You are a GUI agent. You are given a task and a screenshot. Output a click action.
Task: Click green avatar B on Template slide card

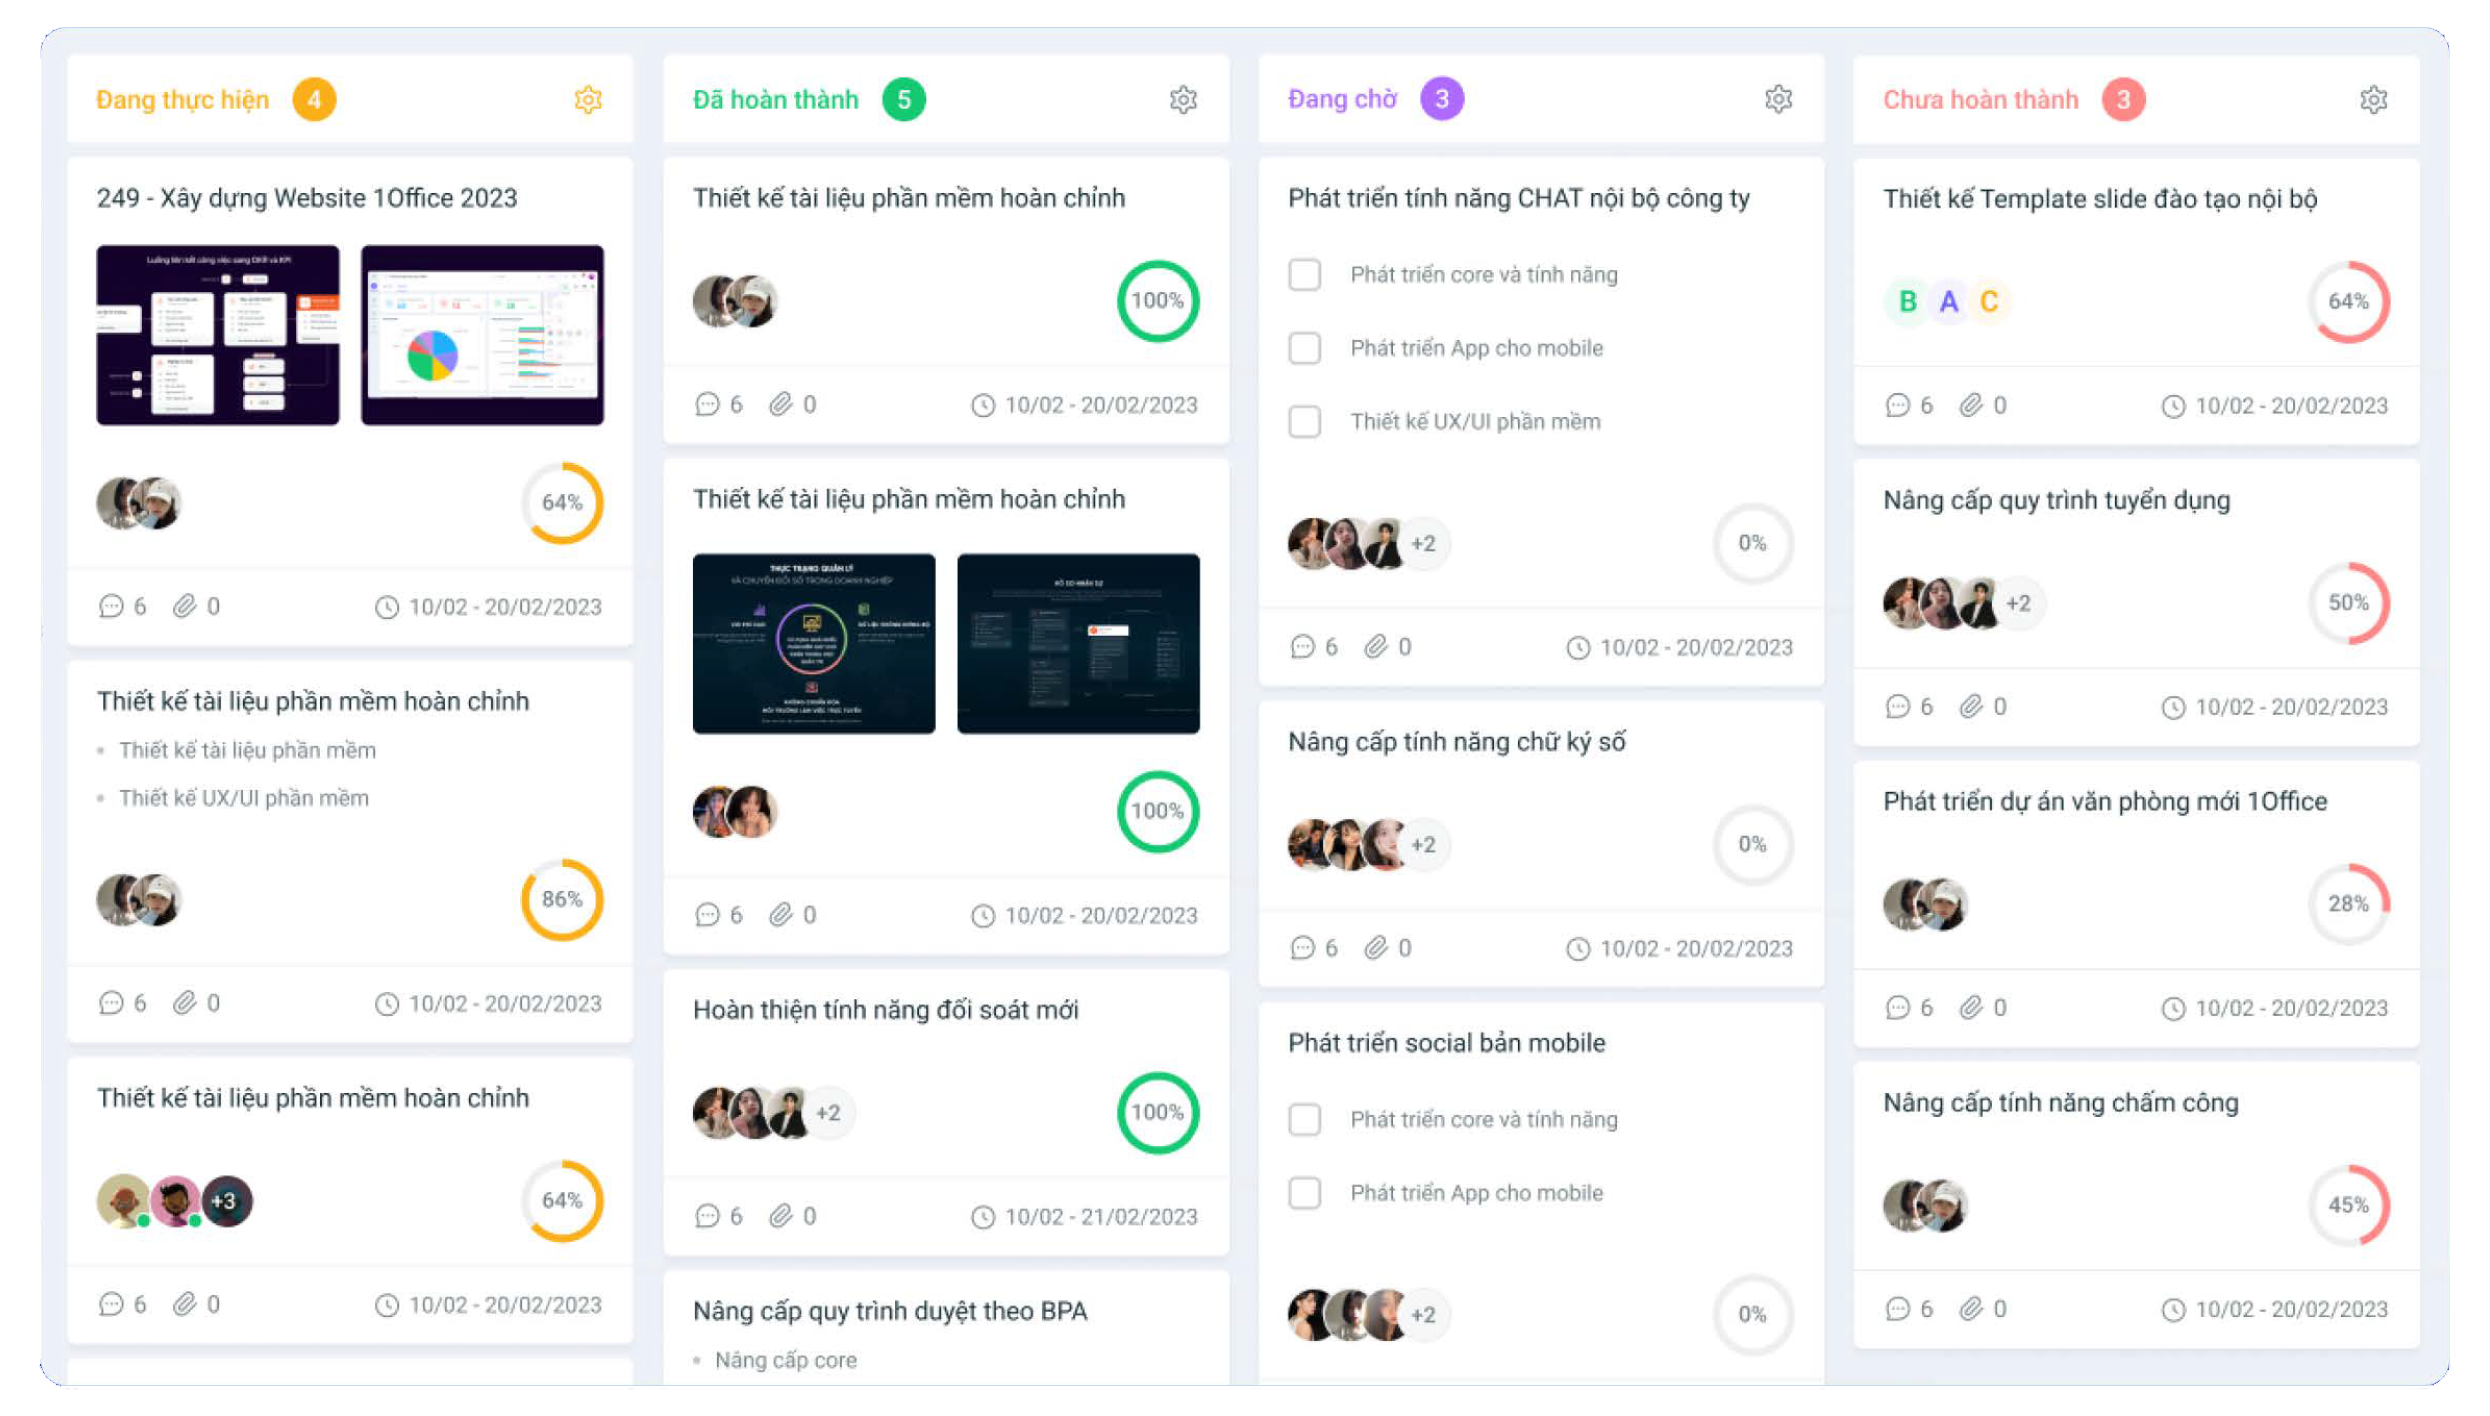[x=1908, y=301]
